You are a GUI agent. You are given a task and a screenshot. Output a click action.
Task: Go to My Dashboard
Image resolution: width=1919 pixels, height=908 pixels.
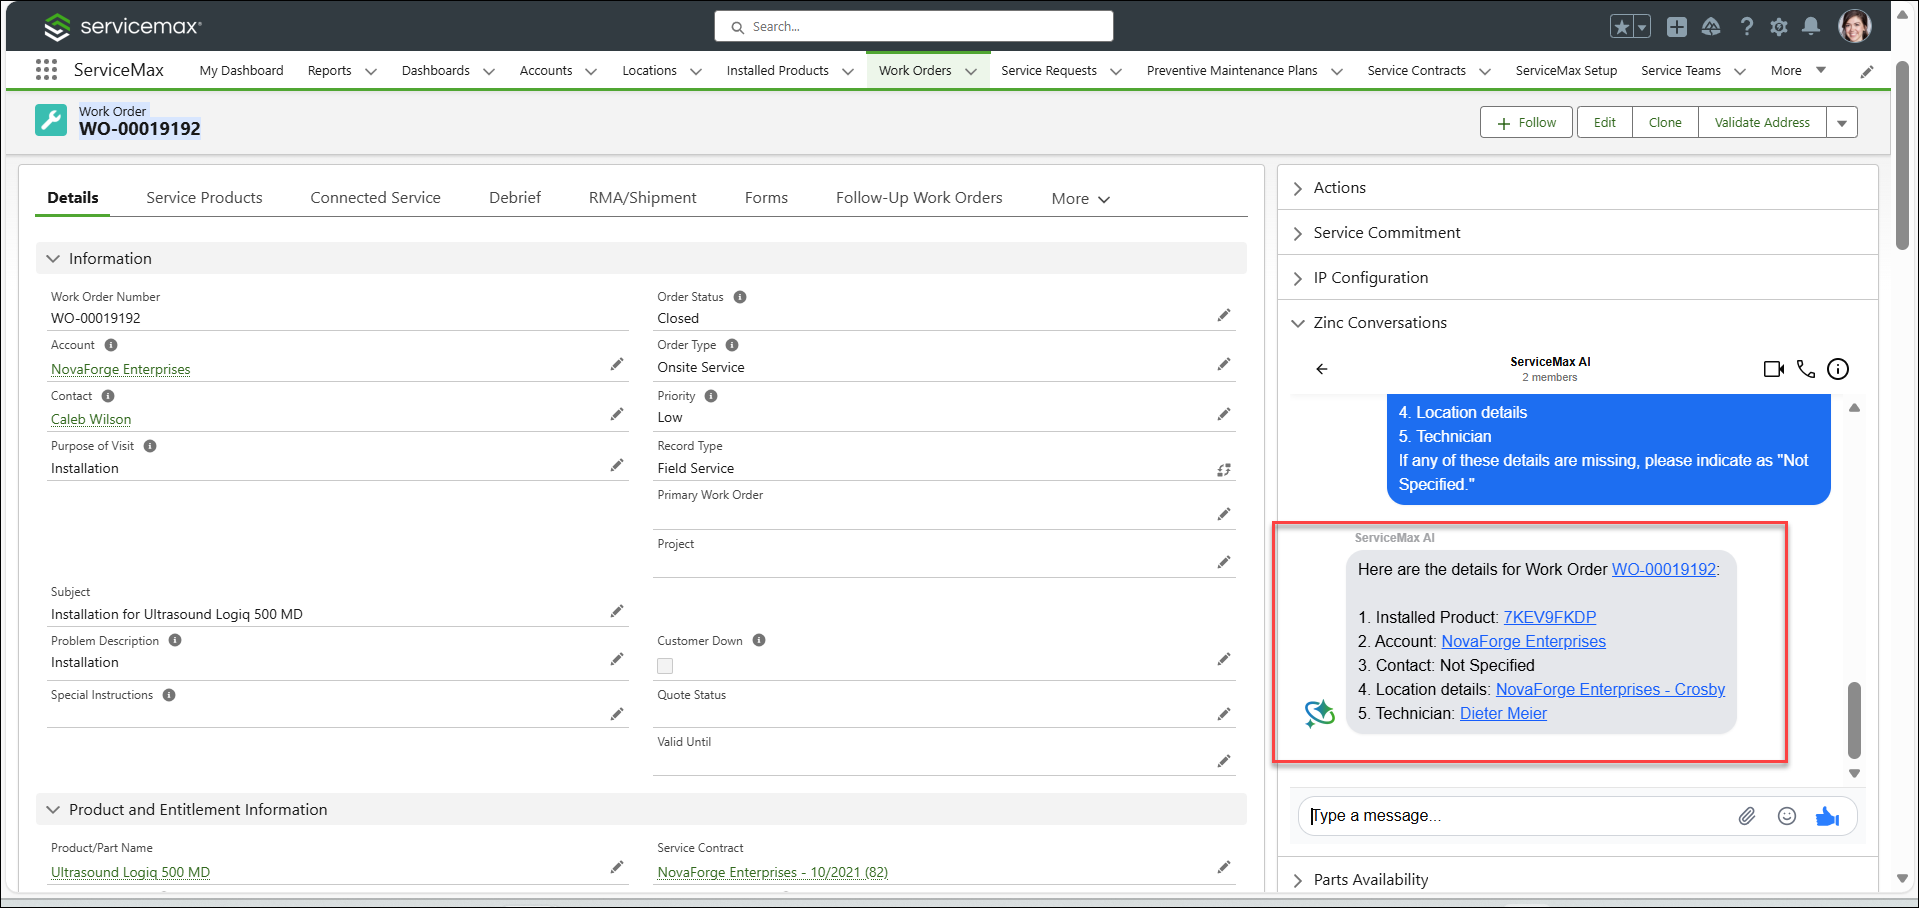tap(241, 71)
